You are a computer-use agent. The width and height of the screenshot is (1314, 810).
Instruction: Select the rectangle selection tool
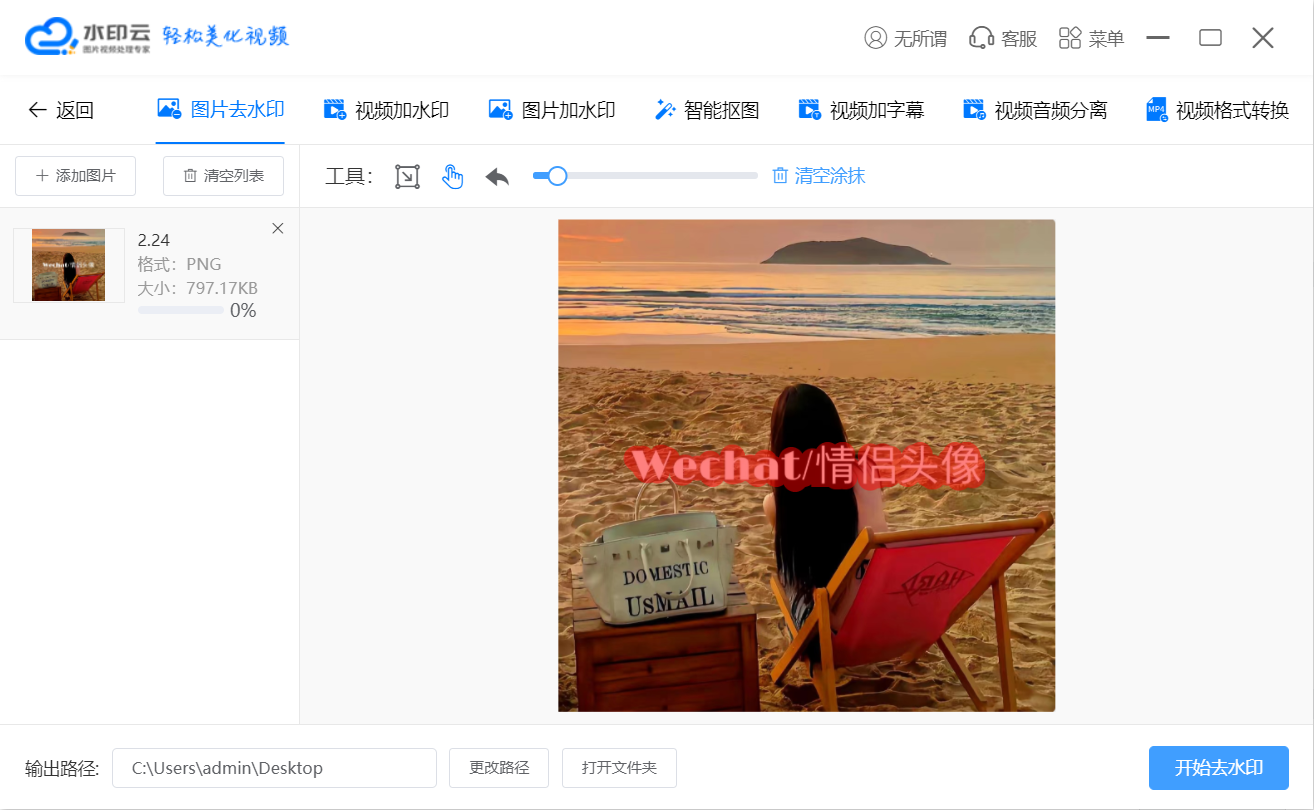[x=407, y=177]
